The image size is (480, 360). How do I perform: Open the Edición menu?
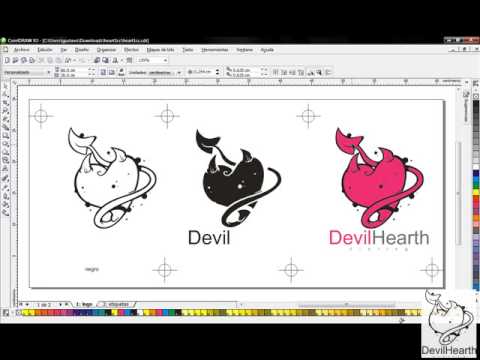[x=45, y=50]
